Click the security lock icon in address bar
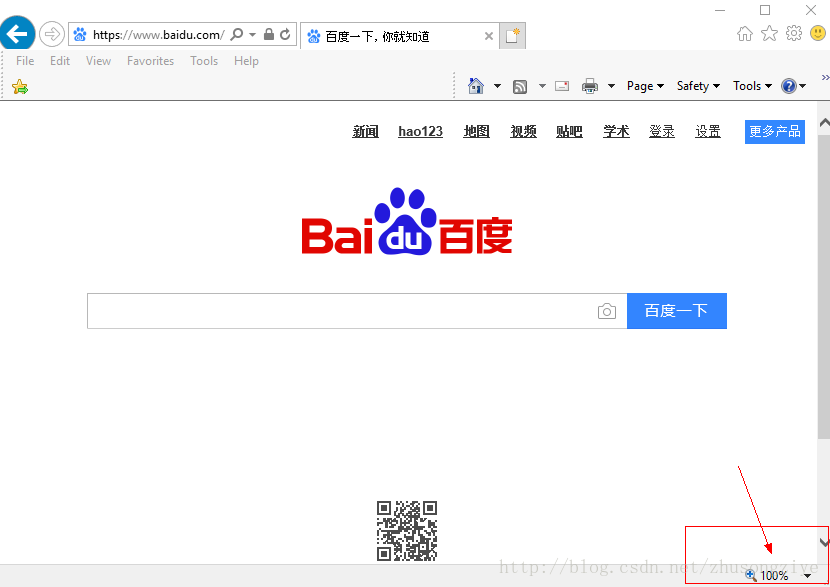This screenshot has height=587, width=830. tap(269, 34)
